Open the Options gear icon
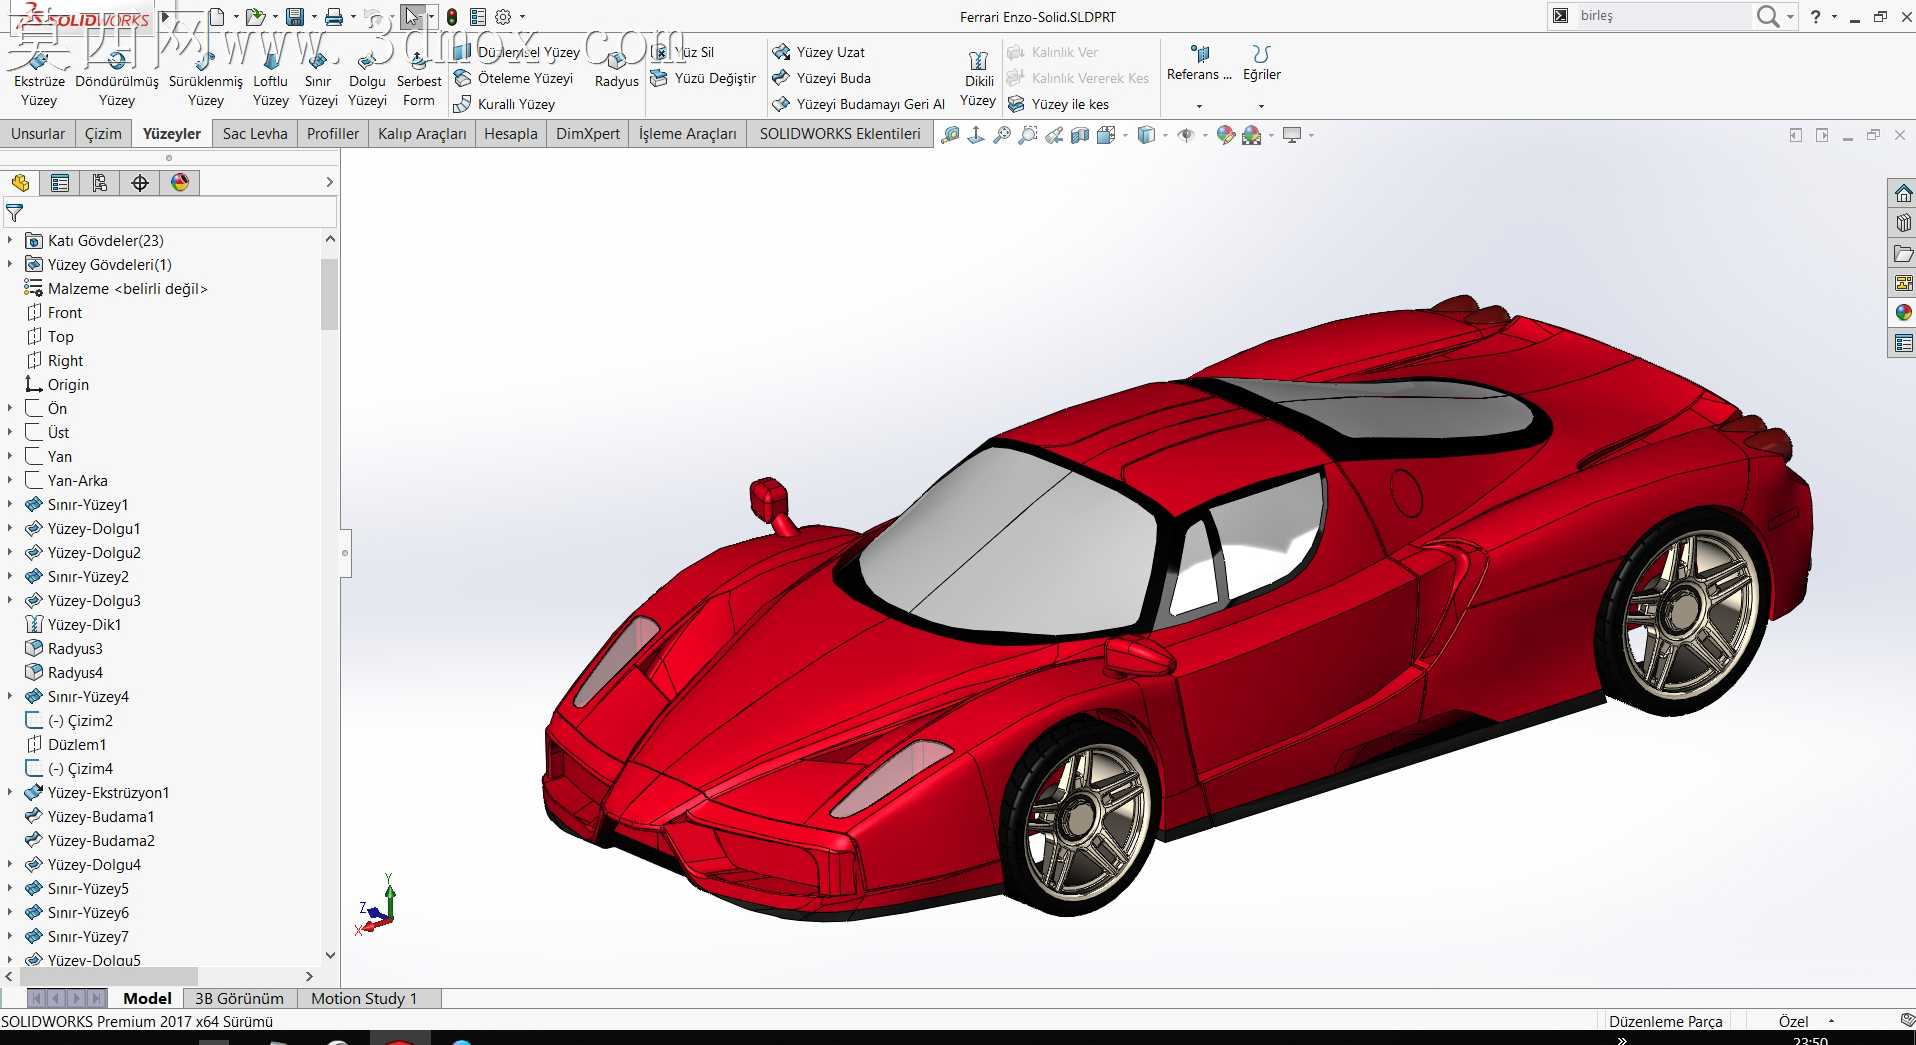The image size is (1916, 1045). coord(503,17)
